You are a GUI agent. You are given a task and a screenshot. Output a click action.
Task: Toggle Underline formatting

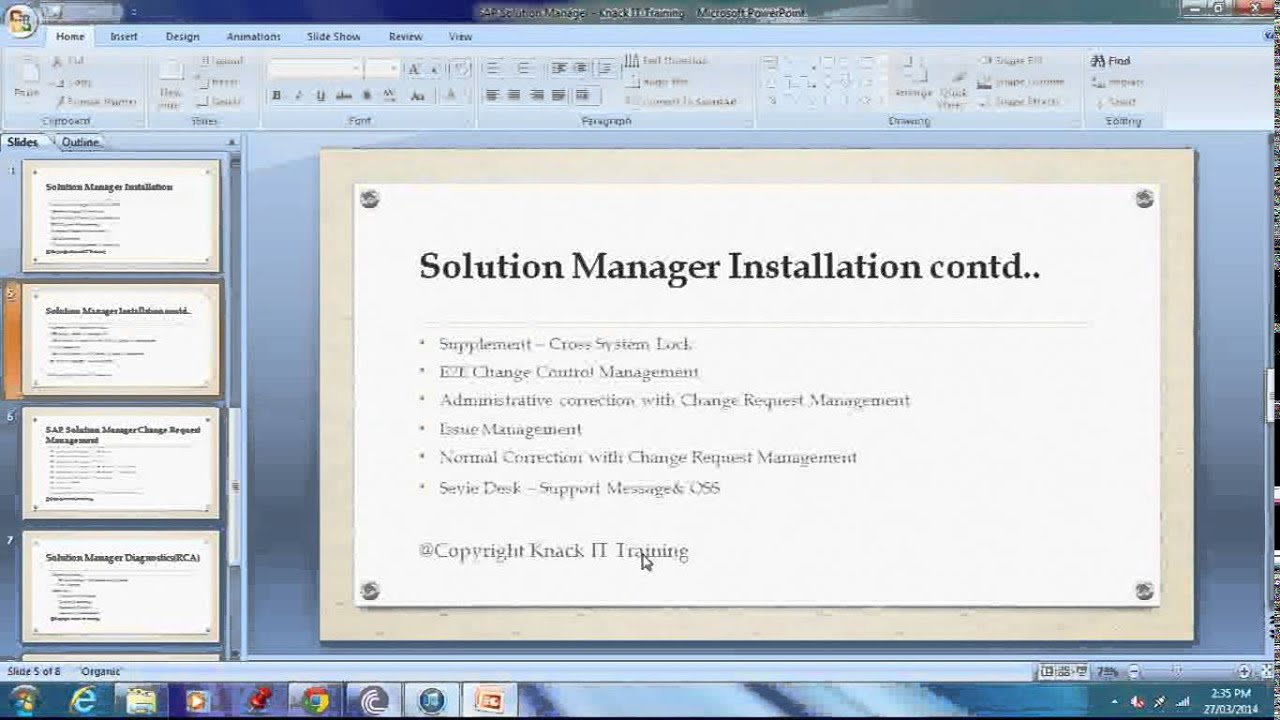pyautogui.click(x=320, y=96)
